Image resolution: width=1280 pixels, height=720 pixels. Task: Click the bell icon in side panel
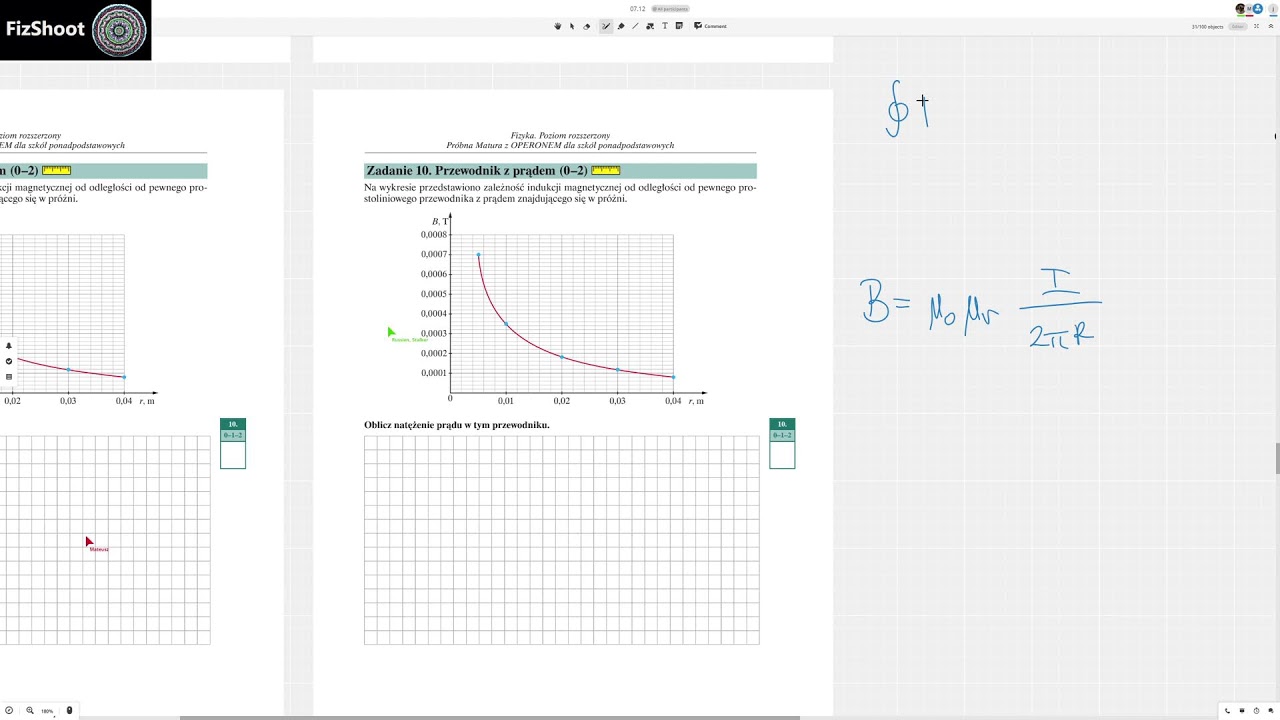[9, 346]
